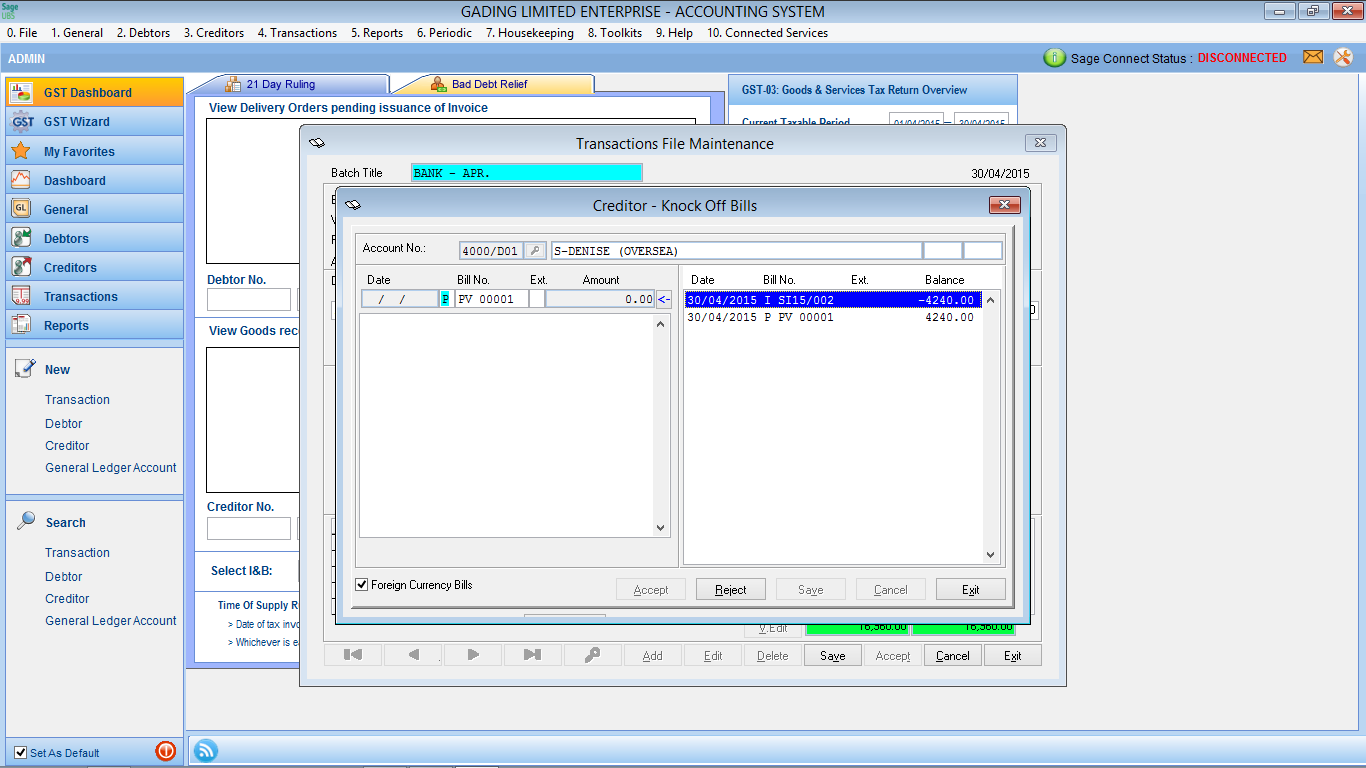Open the Transactions menu
Screen dimensions: 1366x768
pos(297,33)
